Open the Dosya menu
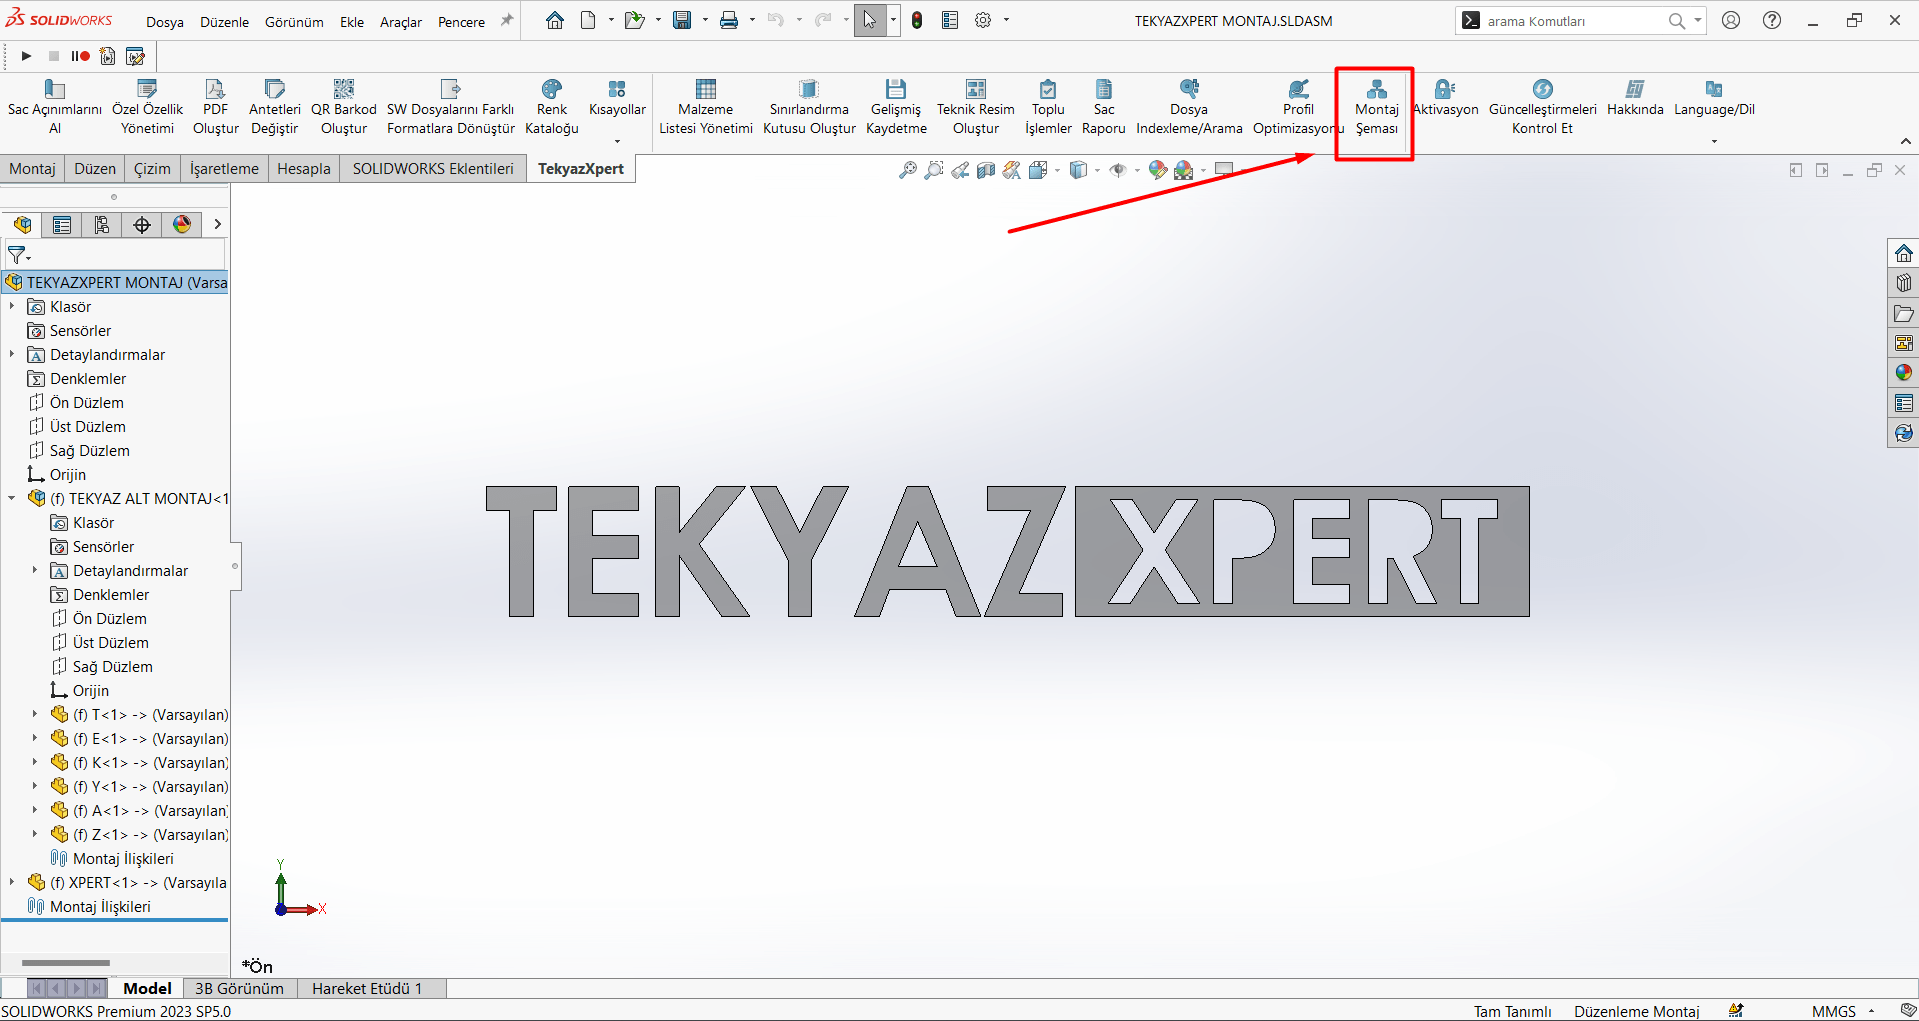This screenshot has width=1919, height=1021. tap(165, 22)
